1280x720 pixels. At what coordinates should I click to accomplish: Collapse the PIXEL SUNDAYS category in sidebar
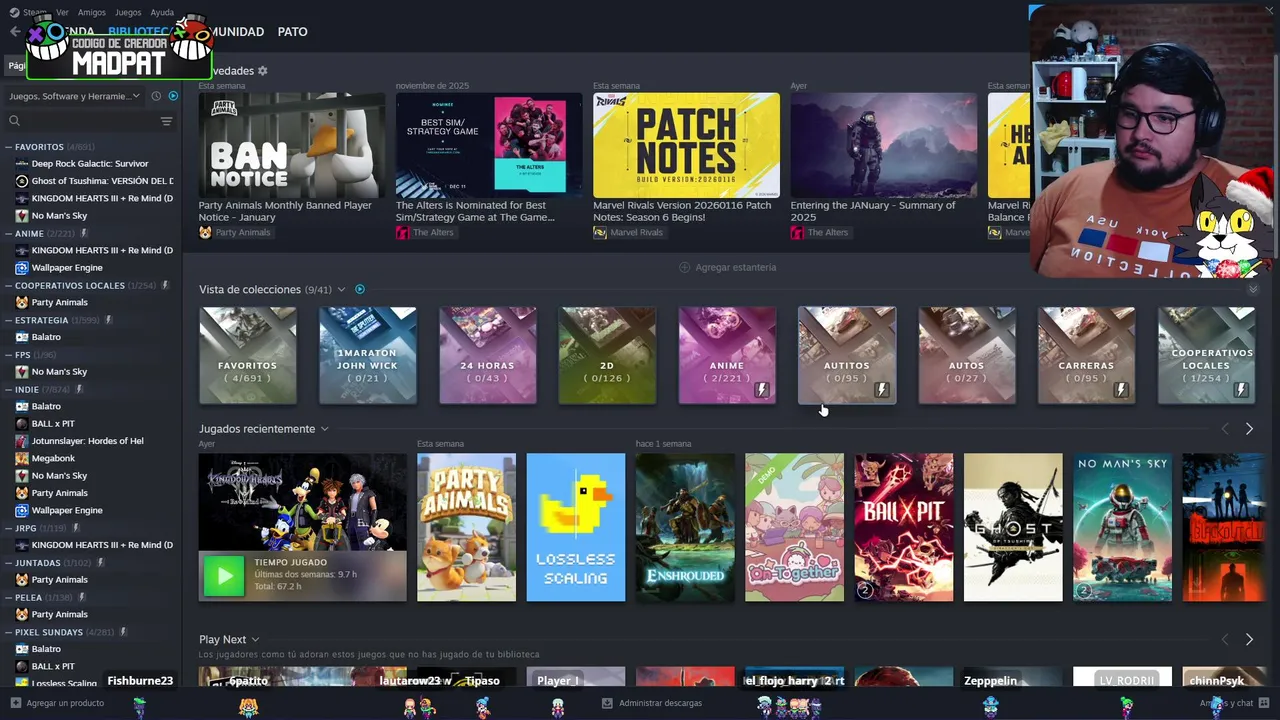(x=8, y=632)
